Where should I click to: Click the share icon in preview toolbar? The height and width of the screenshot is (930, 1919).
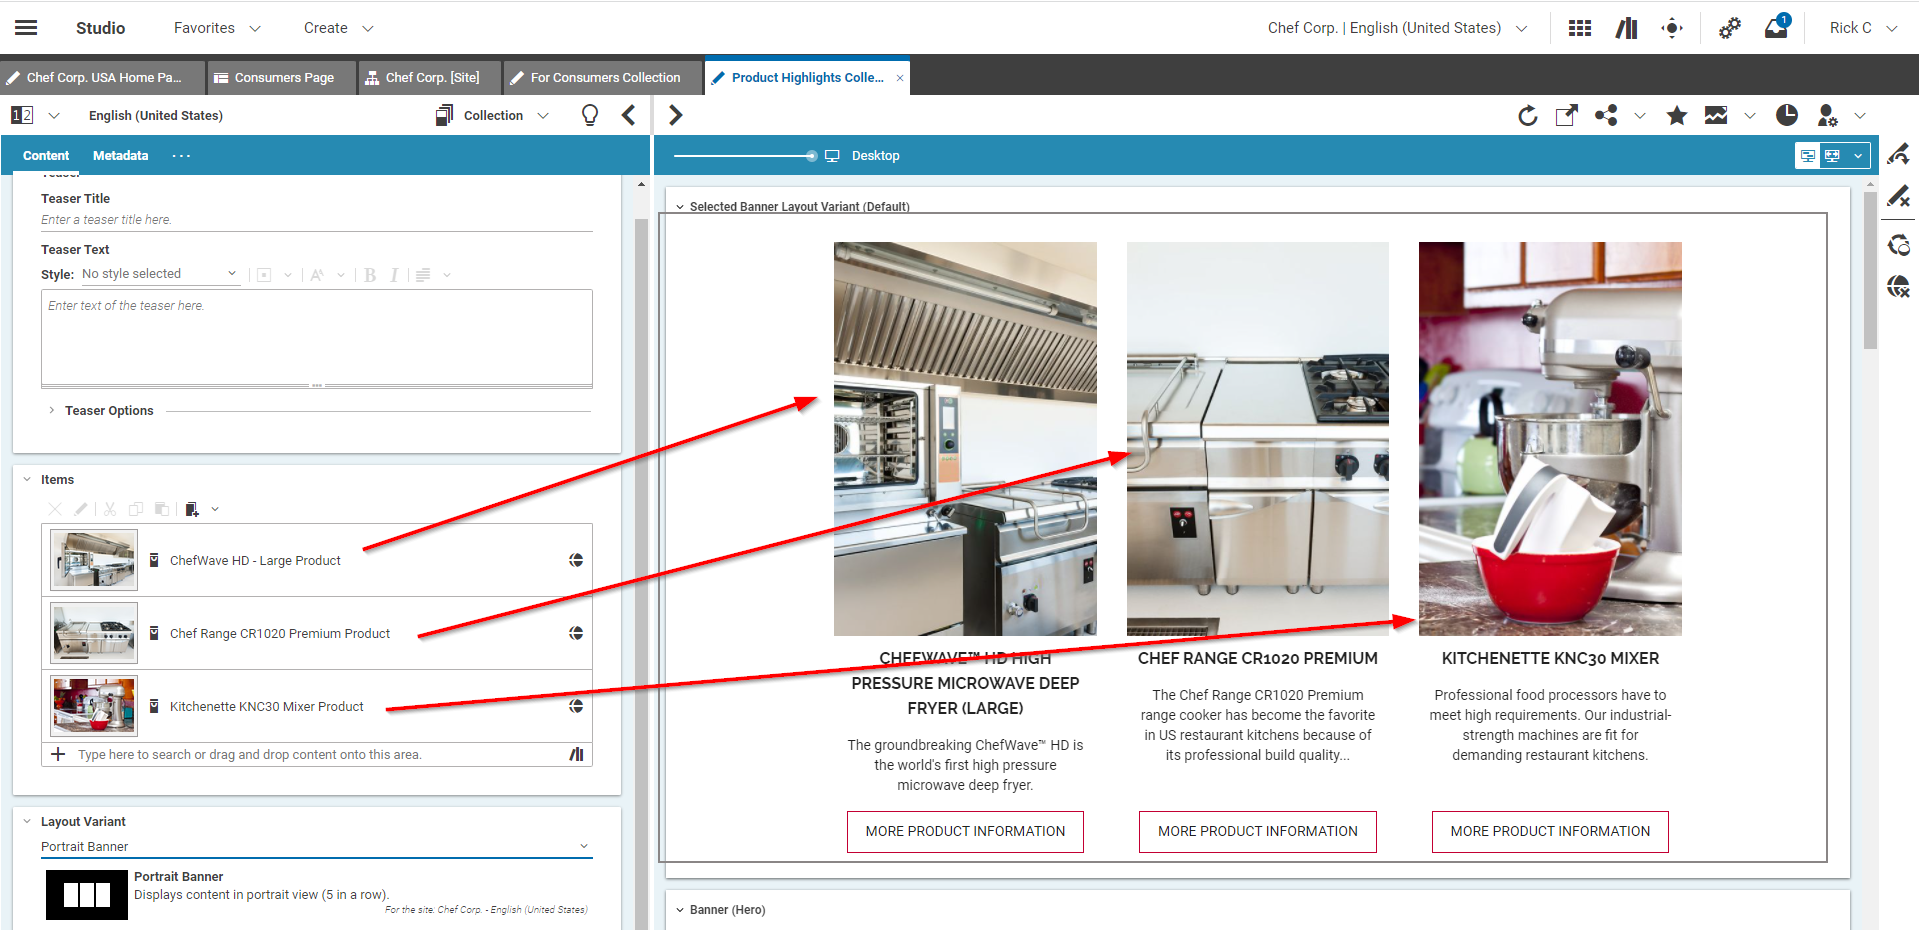1607,116
